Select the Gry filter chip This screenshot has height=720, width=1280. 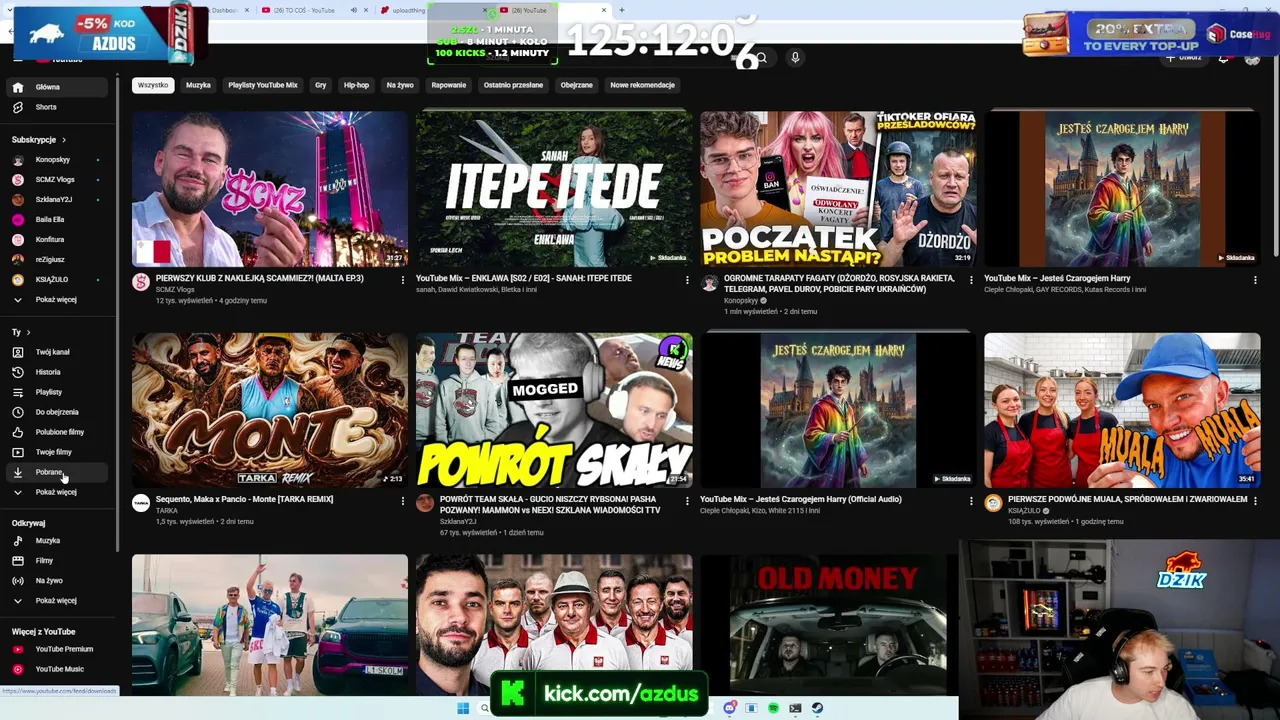click(321, 85)
